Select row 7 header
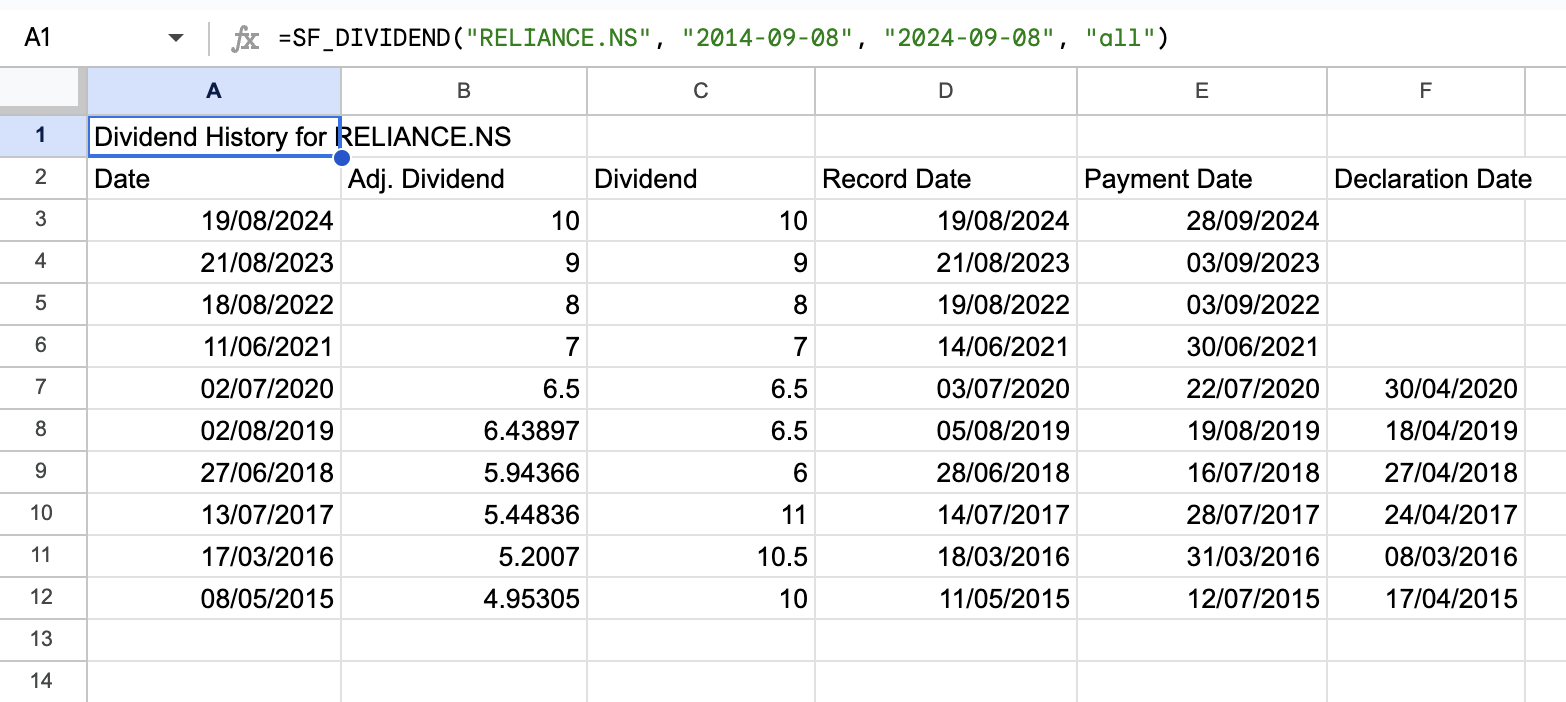The width and height of the screenshot is (1566, 702). coord(42,388)
